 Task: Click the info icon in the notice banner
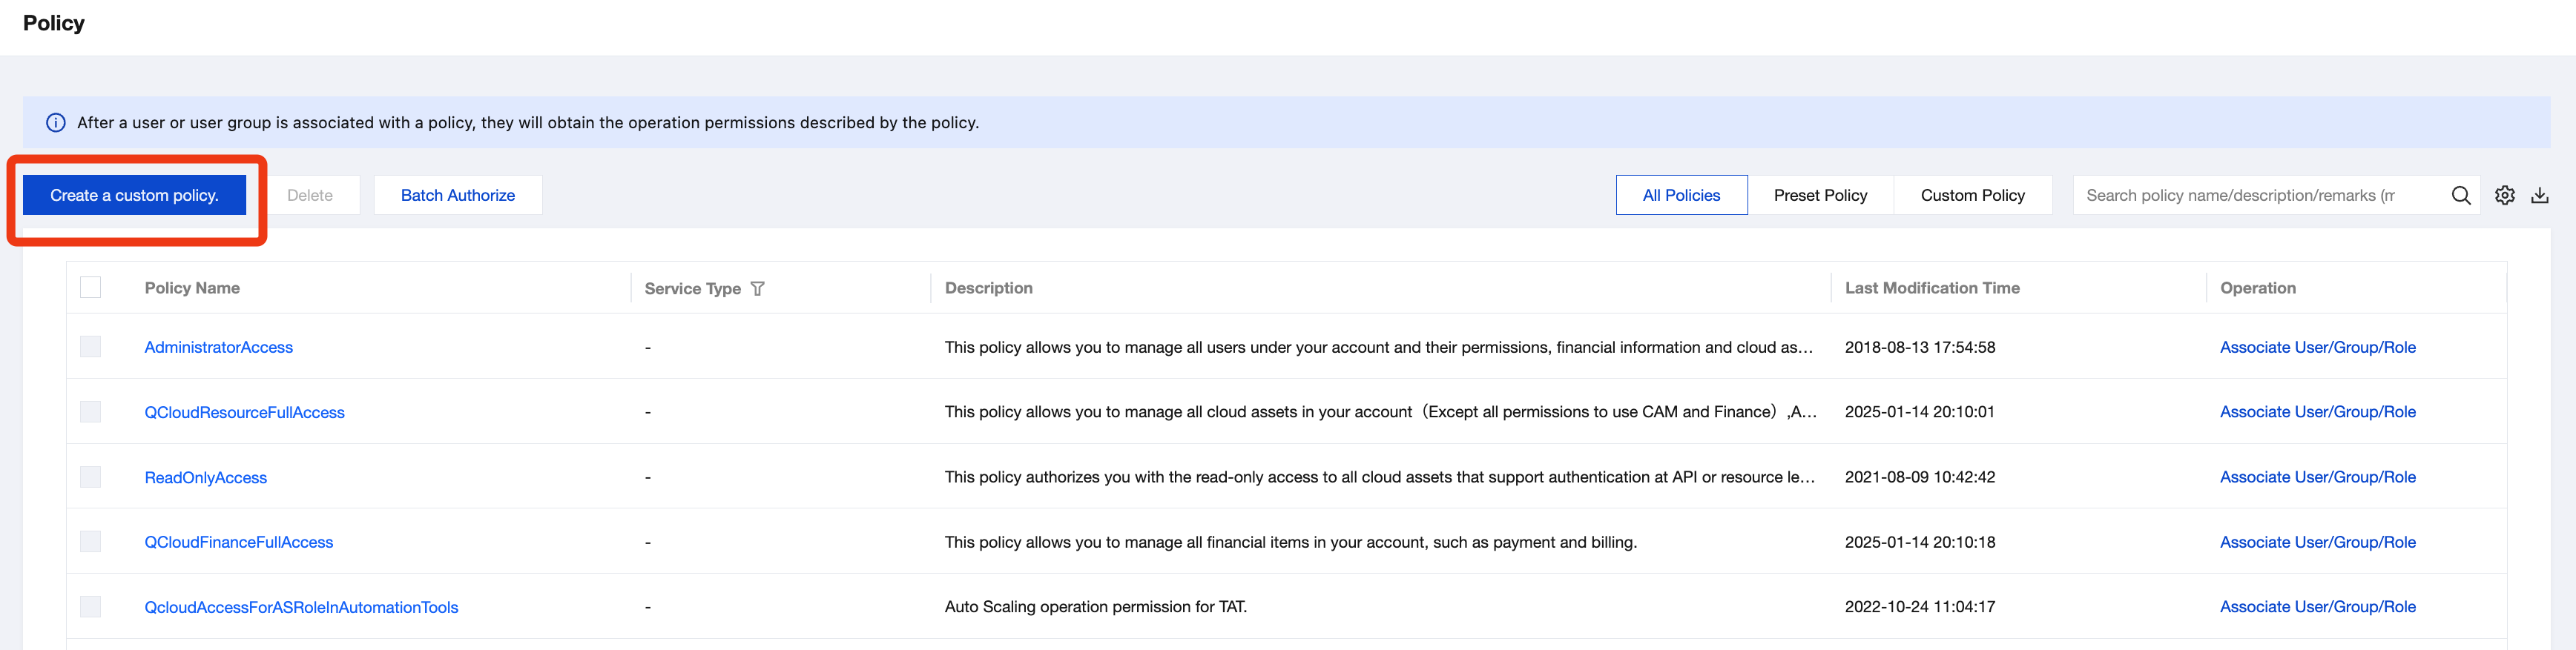[x=56, y=123]
